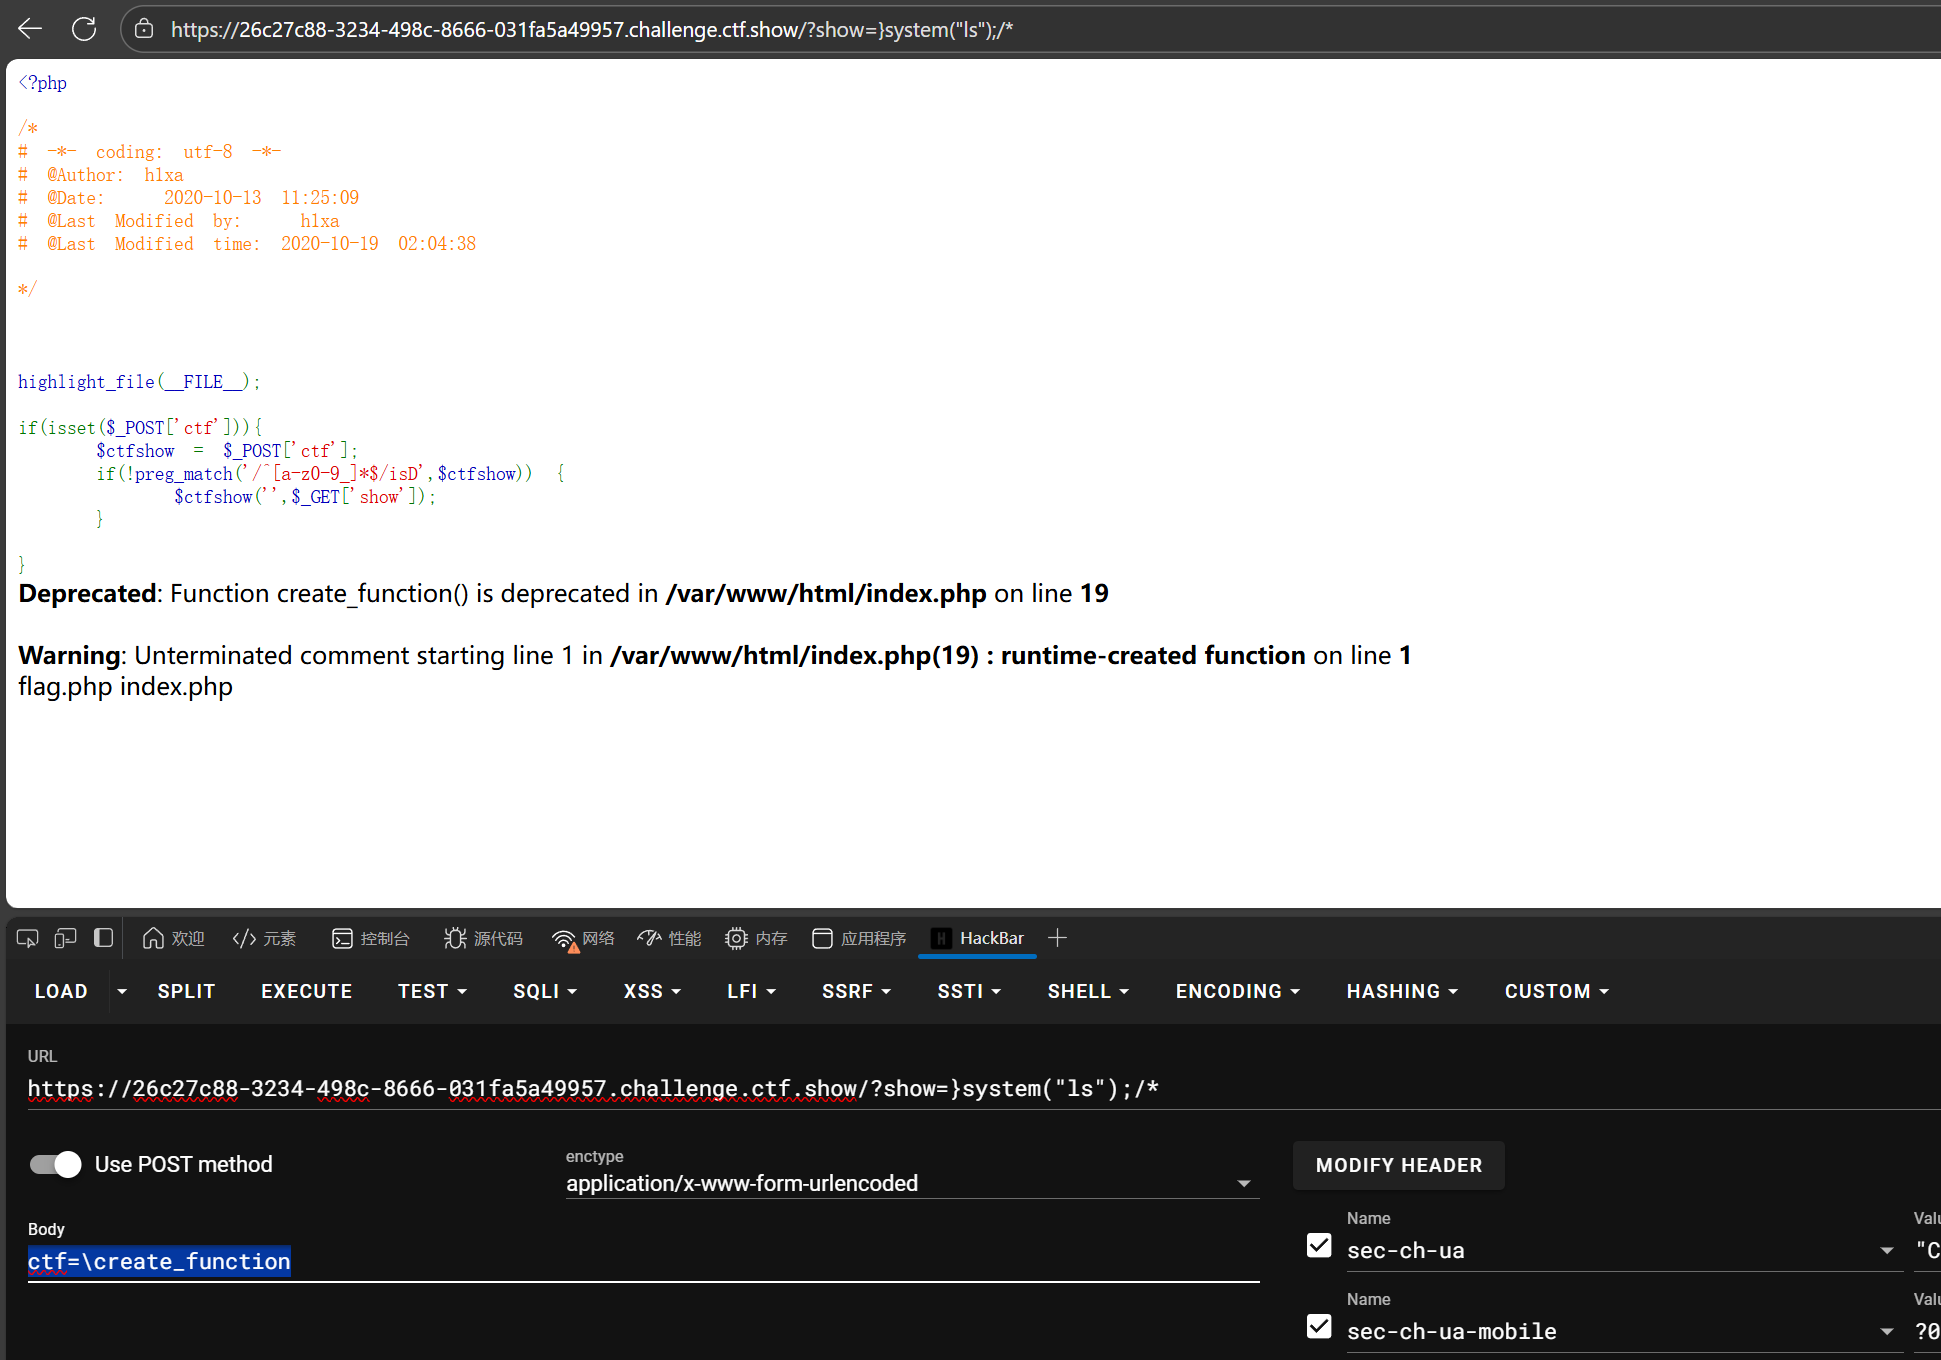The image size is (1941, 1360).
Task: Click the browser back arrow
Action: point(30,29)
